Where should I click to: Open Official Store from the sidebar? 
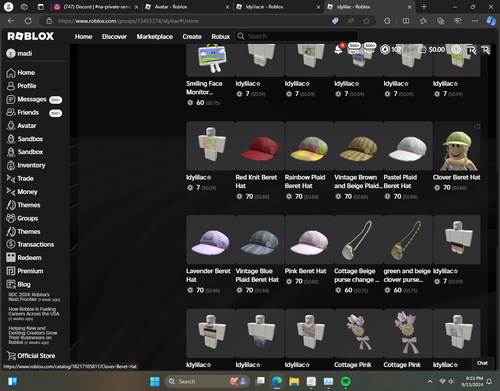31,356
